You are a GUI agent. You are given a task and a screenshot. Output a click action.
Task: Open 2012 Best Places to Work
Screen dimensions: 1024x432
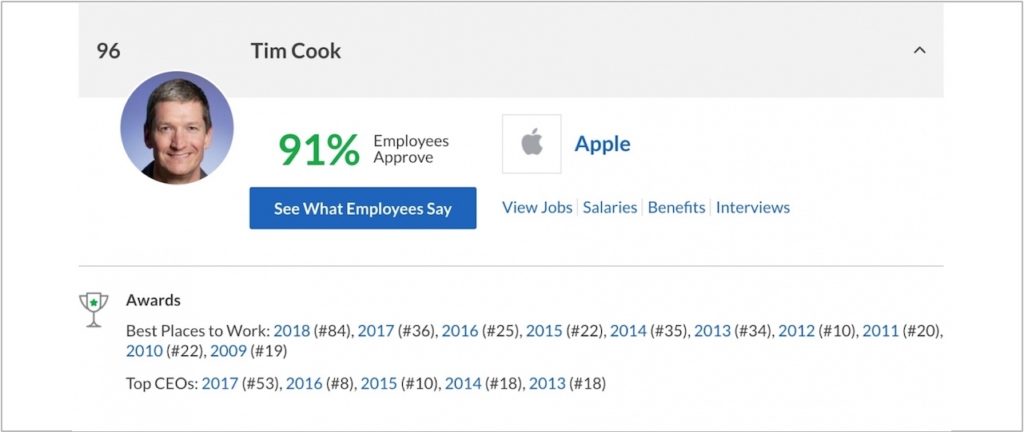coord(797,330)
